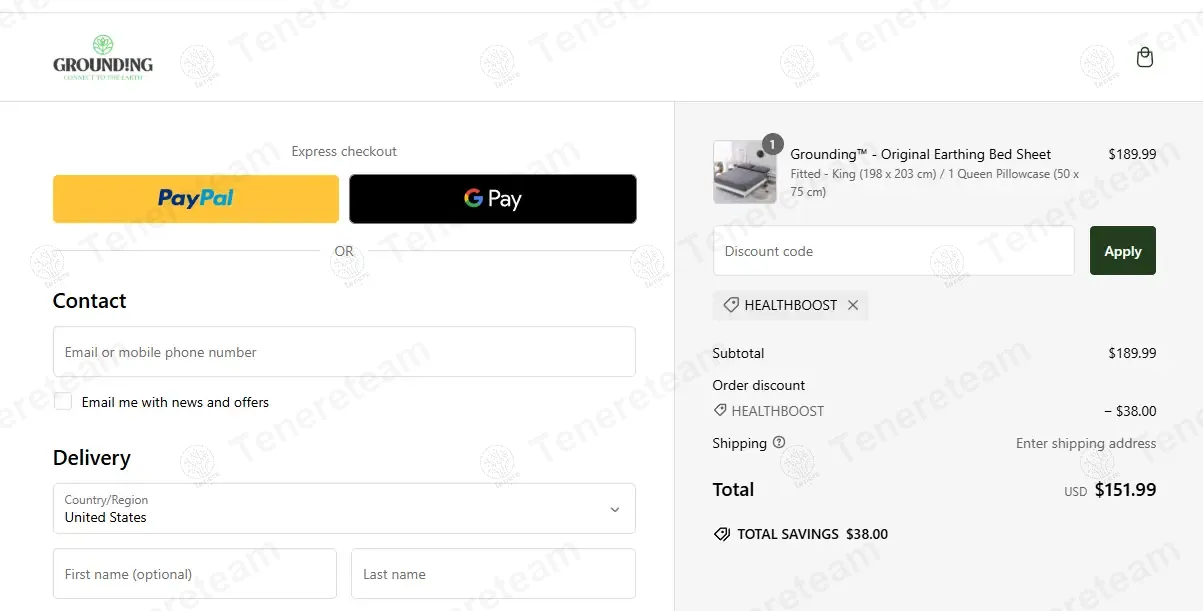Pay with PayPal express checkout
Viewport: 1203px width, 611px height.
click(196, 199)
